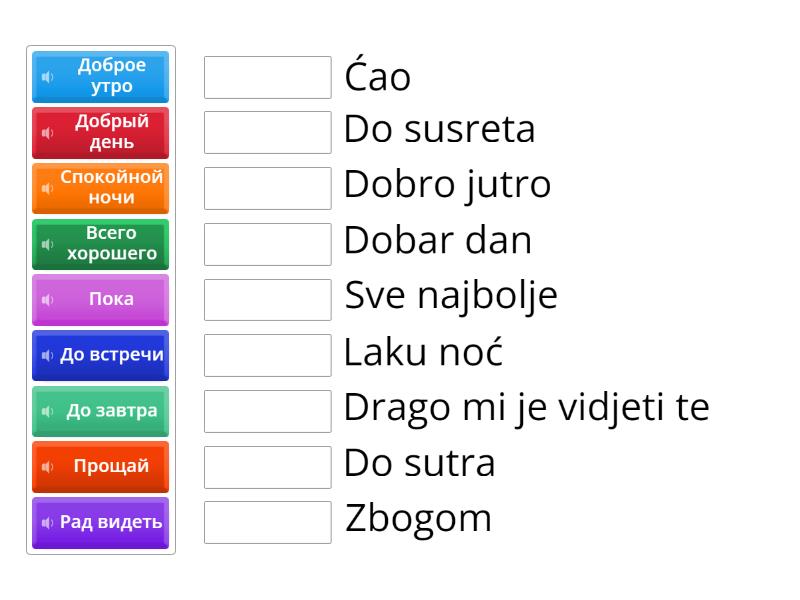This screenshot has width=800, height=600.
Task: Play audio on the "Рад видеть" card
Action: (48, 523)
